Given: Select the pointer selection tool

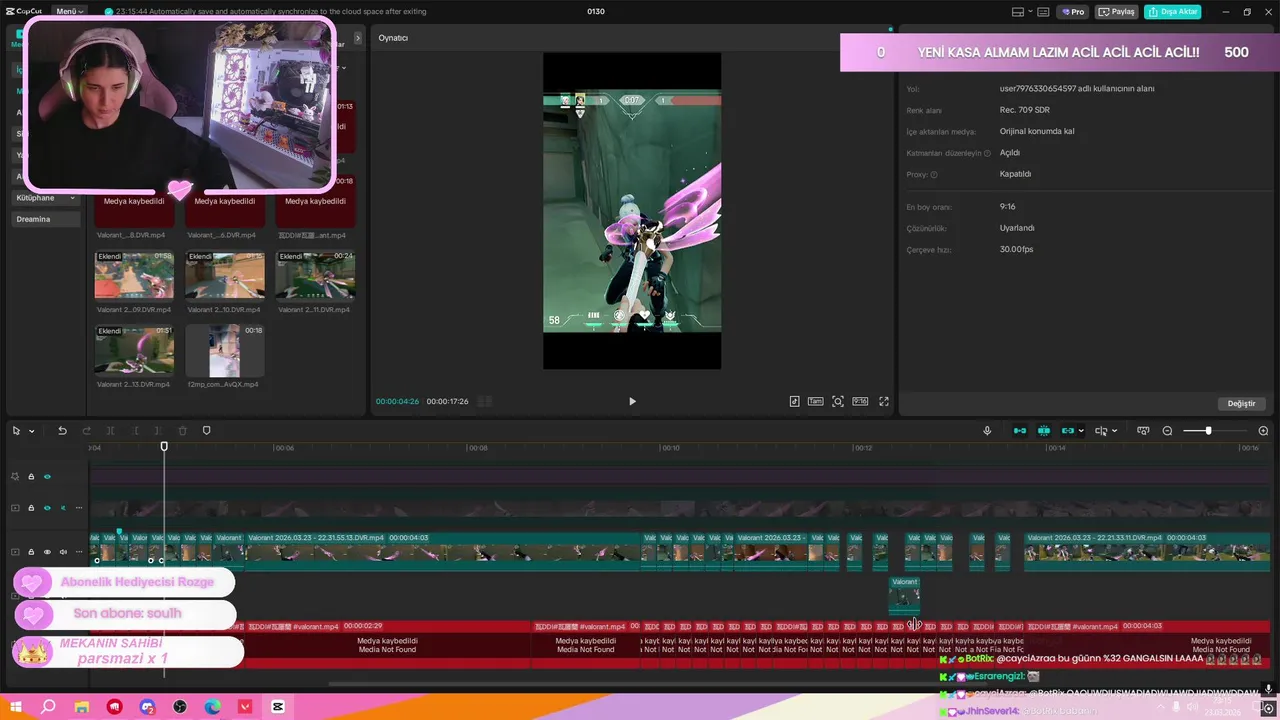Looking at the screenshot, I should click(17, 431).
